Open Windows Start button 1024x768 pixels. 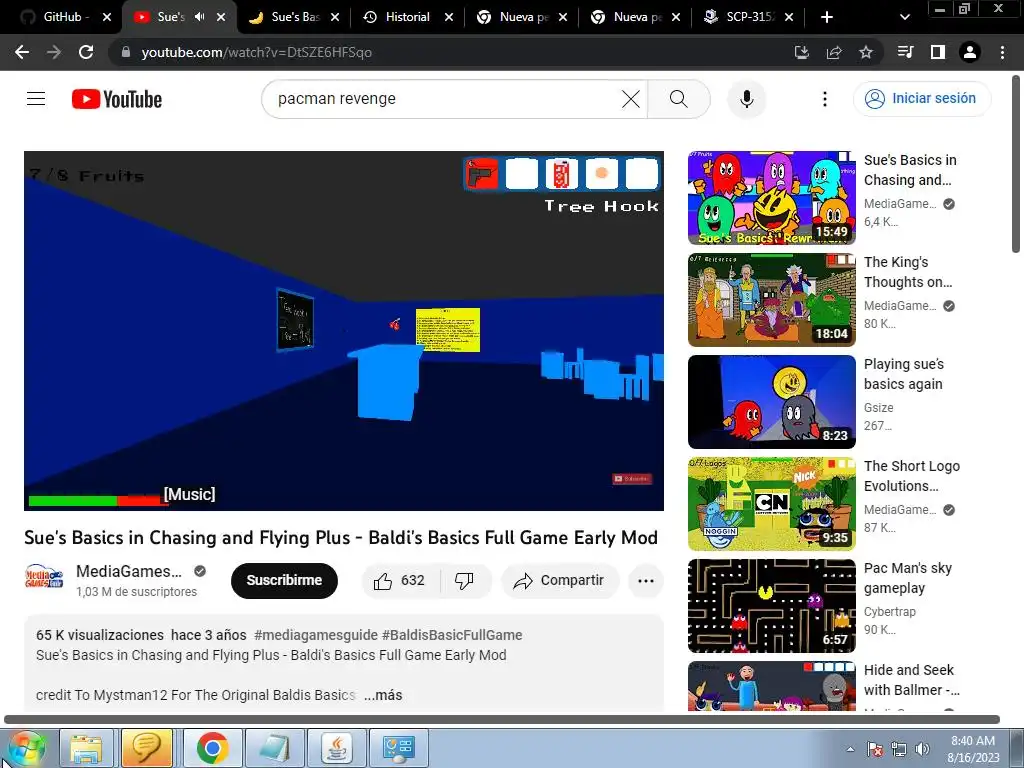click(25, 748)
